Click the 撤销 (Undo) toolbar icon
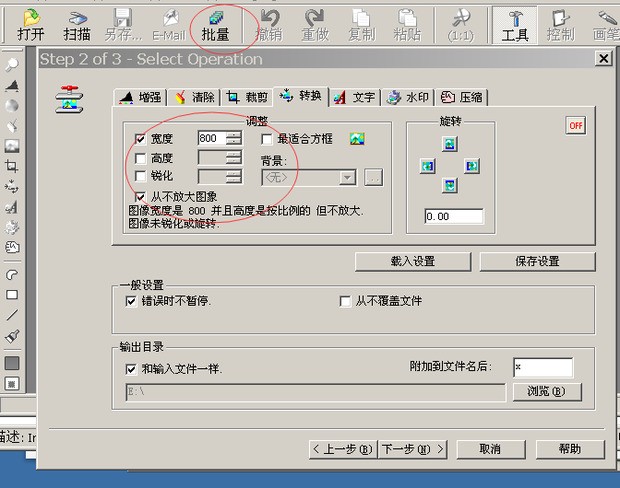The width and height of the screenshot is (620, 488). 269,25
